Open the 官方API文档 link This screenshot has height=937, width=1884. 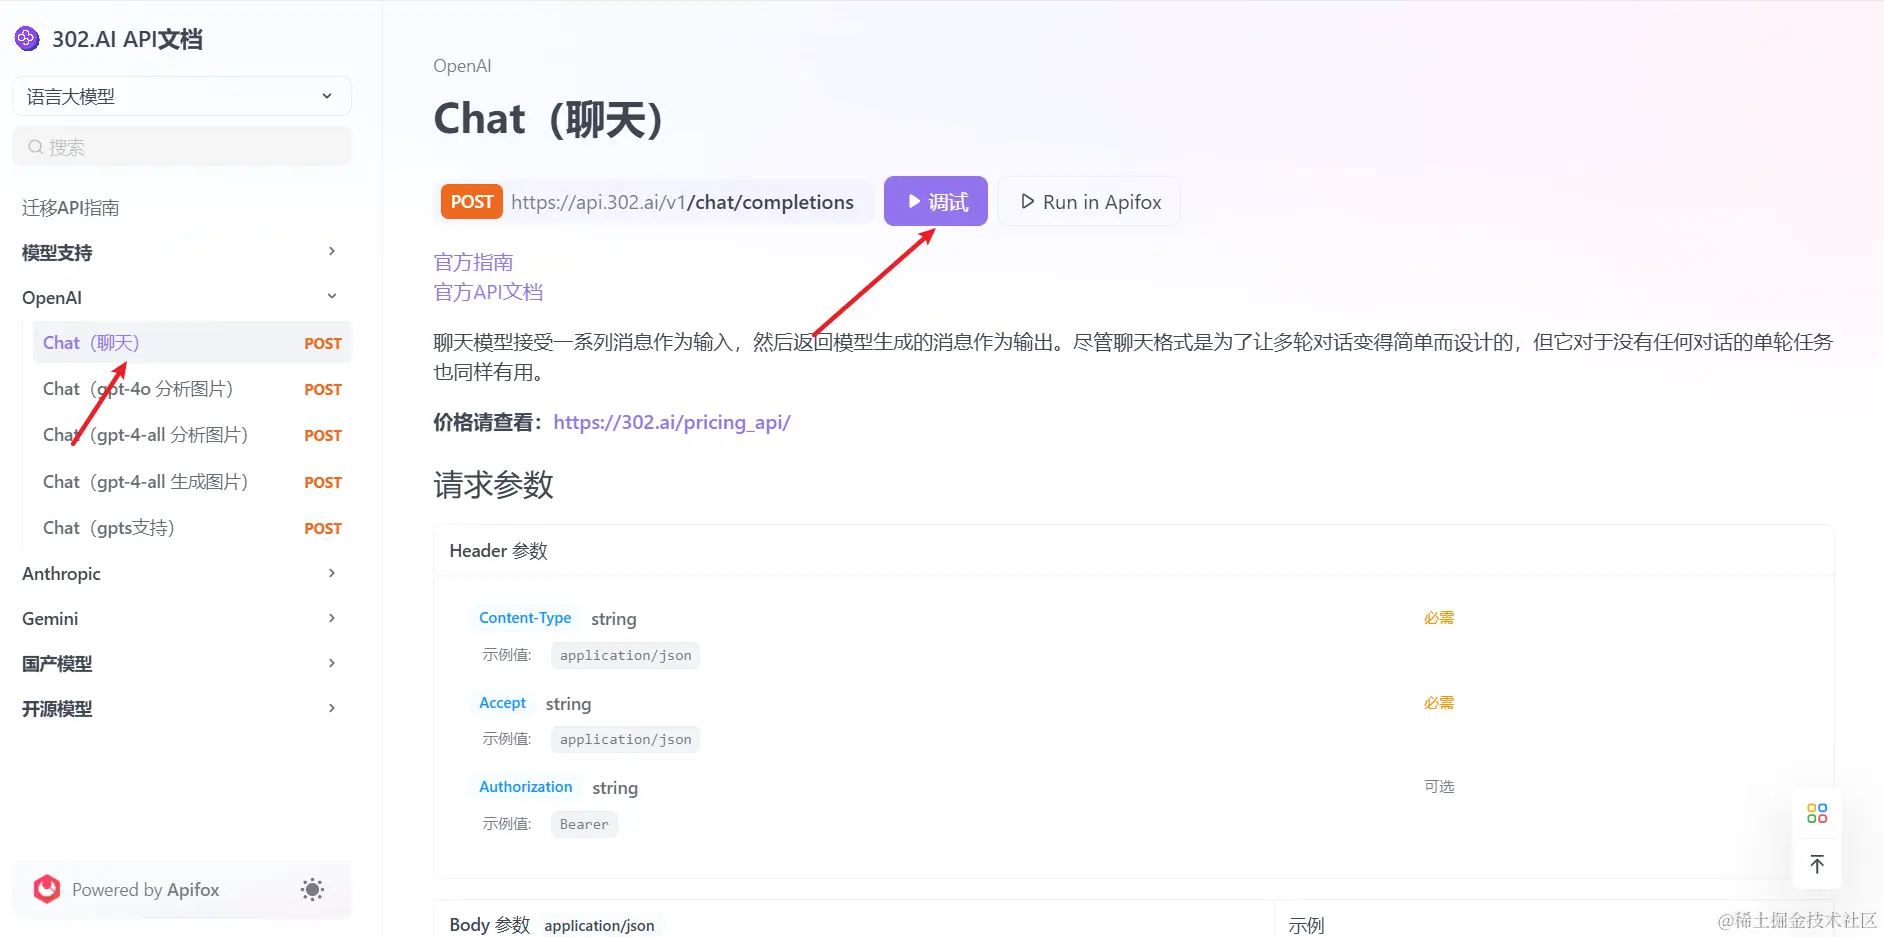(488, 292)
